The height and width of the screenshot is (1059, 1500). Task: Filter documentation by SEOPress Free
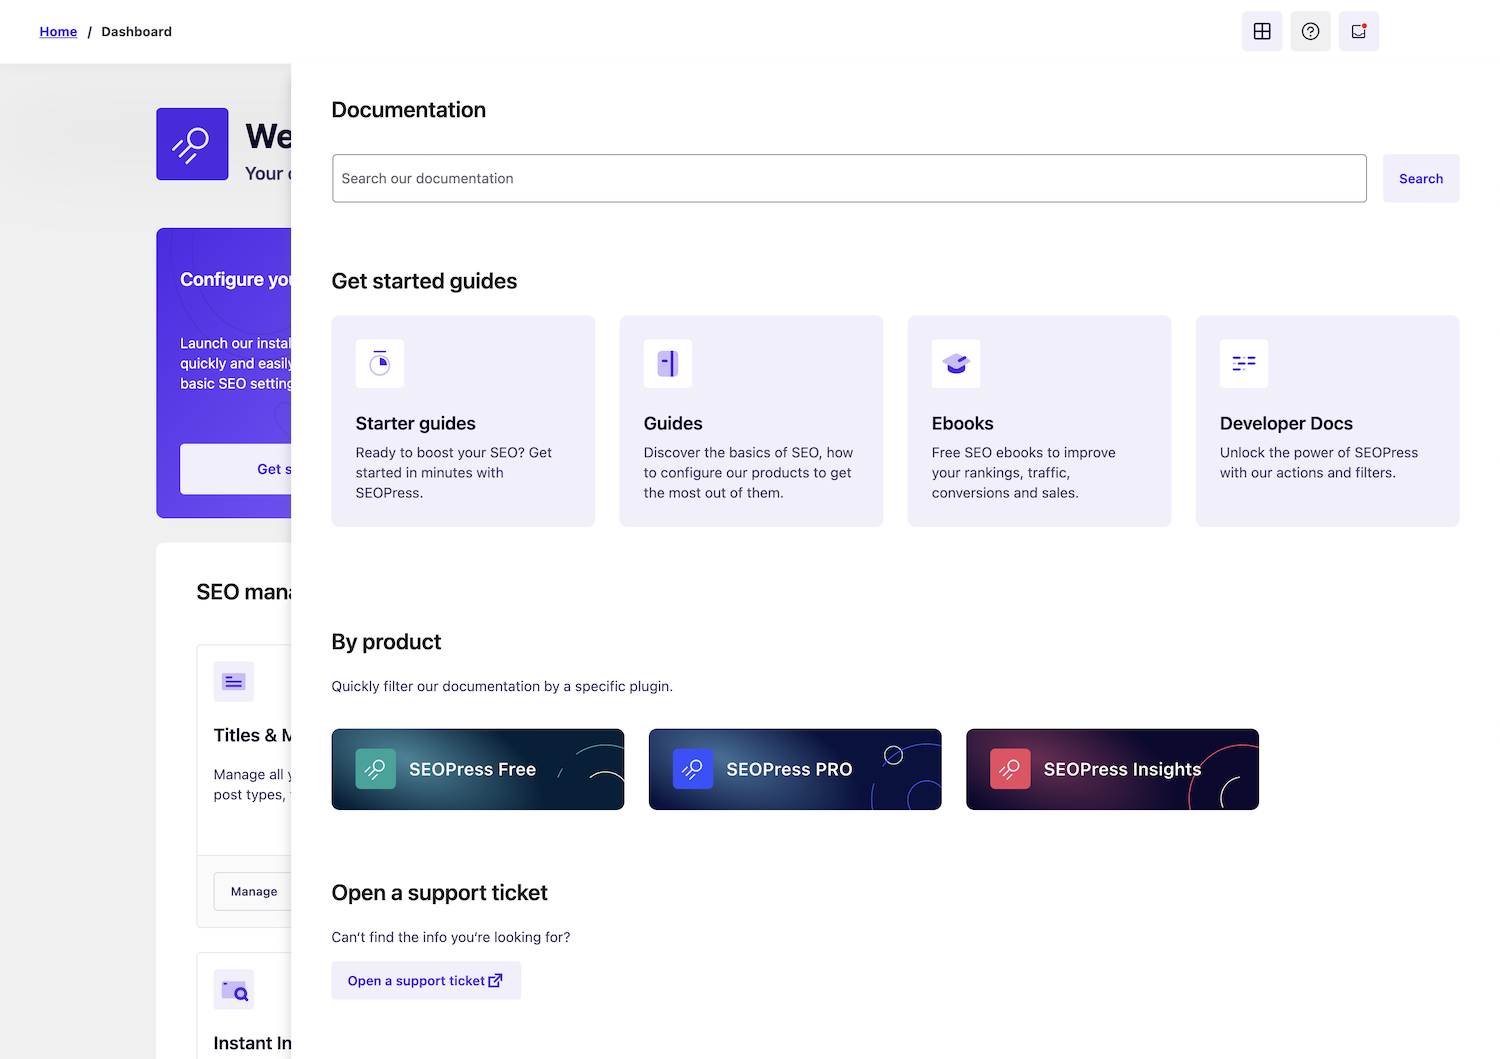(478, 769)
